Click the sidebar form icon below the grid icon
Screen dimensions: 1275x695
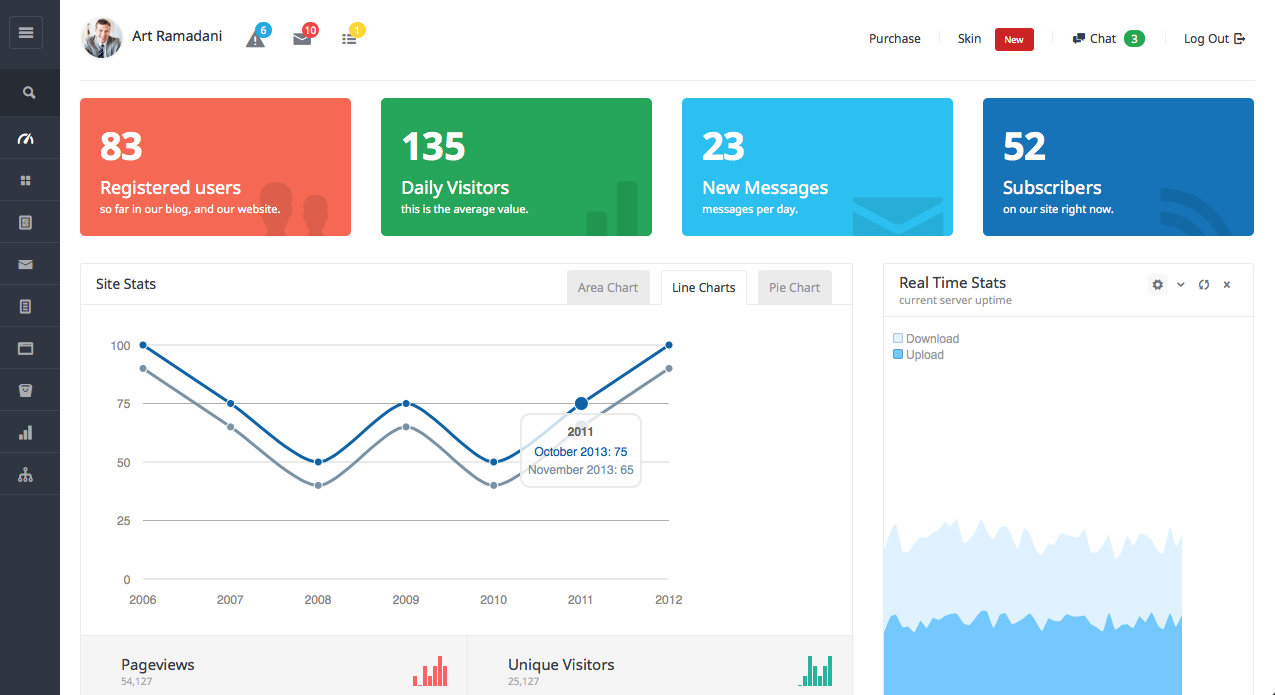point(26,223)
